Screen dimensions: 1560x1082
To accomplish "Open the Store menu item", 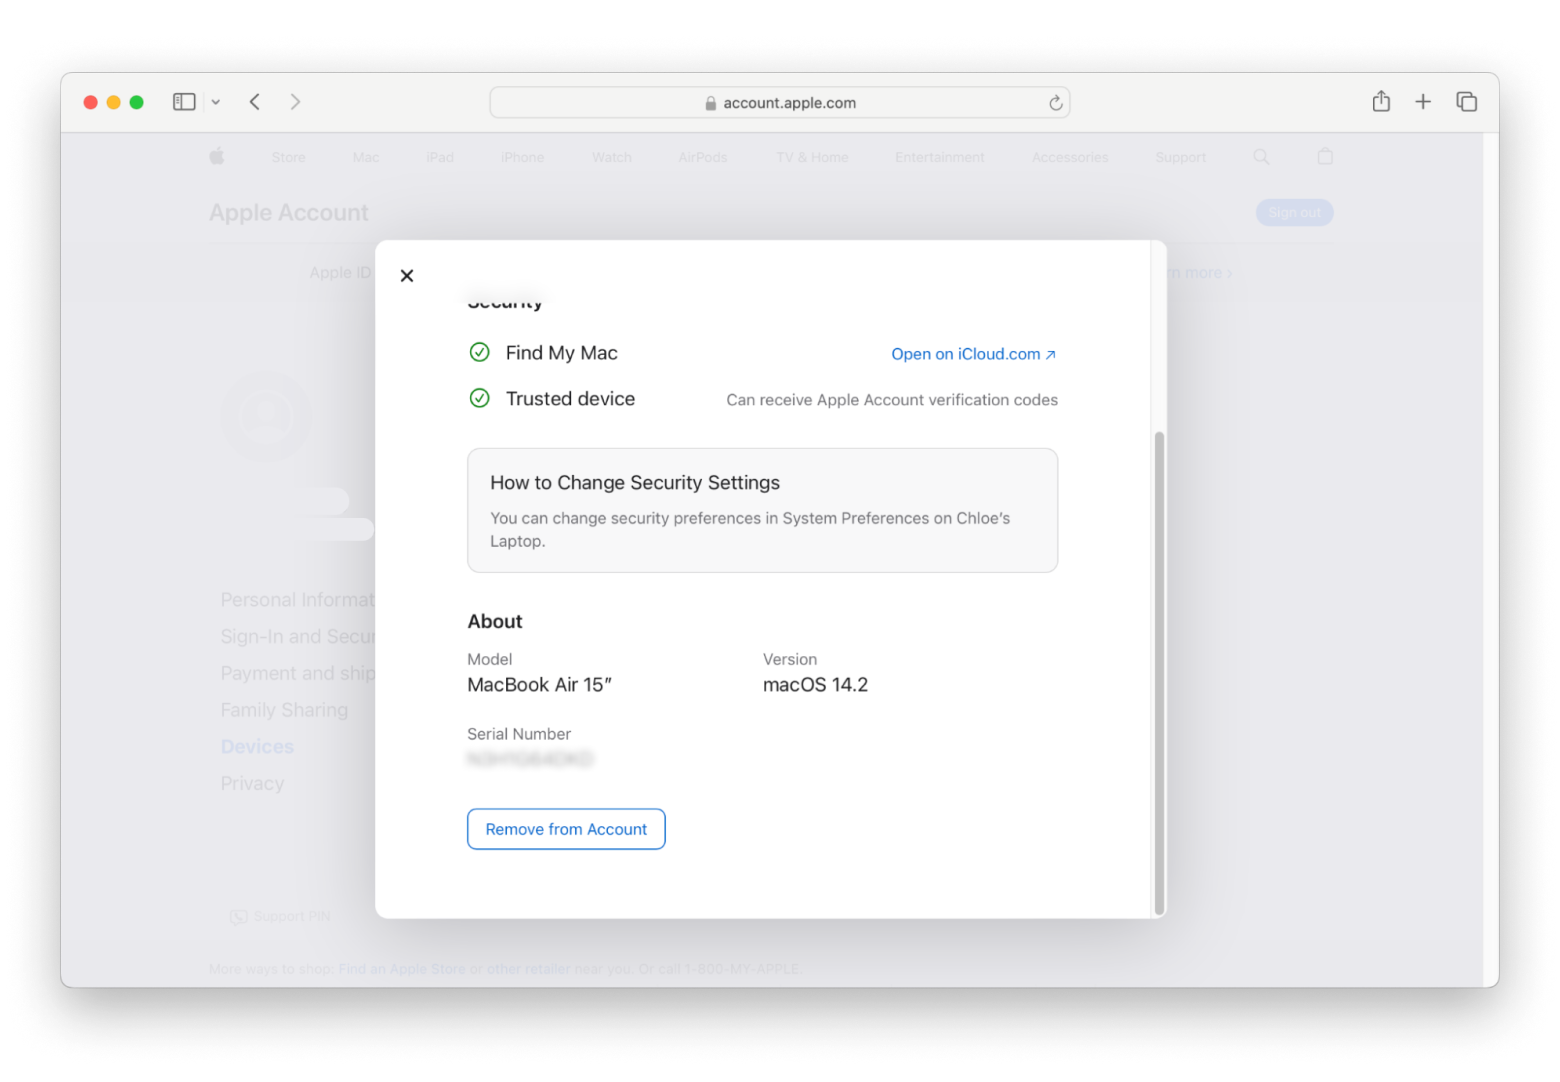I will [289, 158].
